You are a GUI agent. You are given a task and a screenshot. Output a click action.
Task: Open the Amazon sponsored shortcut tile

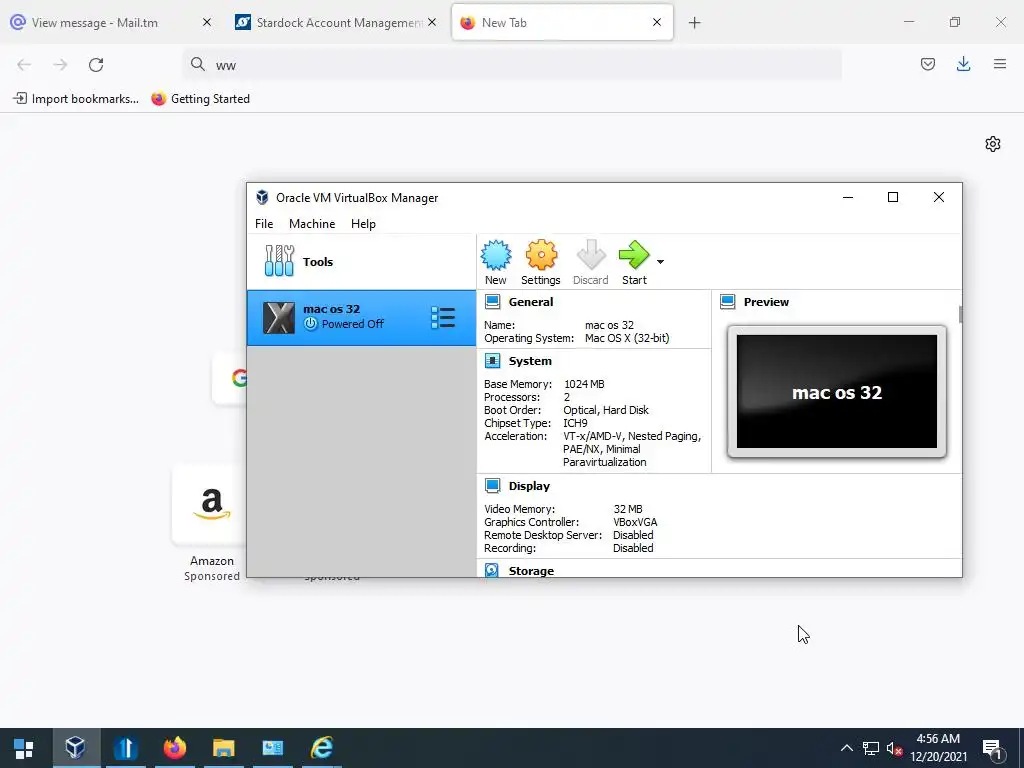[x=211, y=504]
